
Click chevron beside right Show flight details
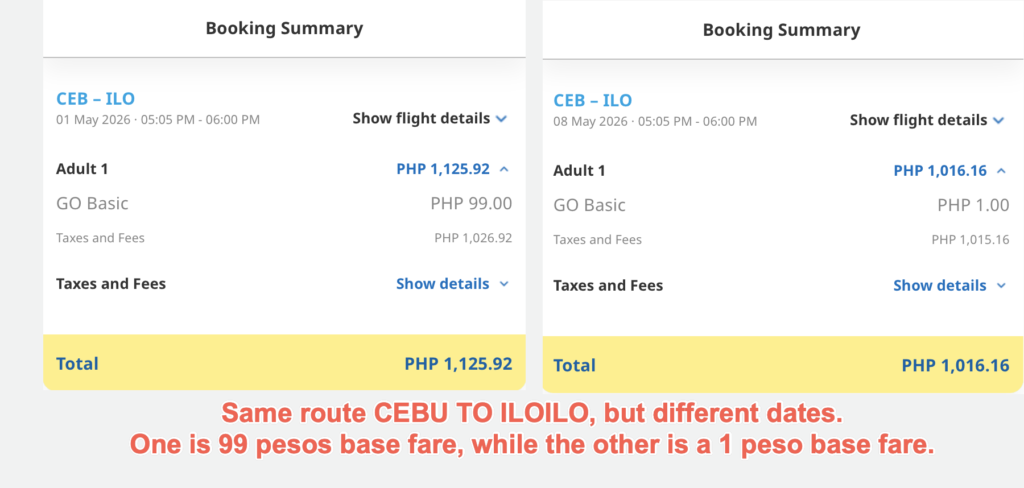click(x=998, y=120)
